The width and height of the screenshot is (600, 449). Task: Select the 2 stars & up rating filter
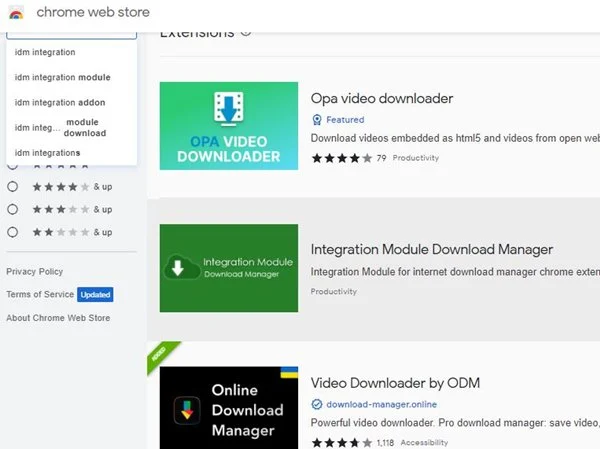click(x=13, y=232)
